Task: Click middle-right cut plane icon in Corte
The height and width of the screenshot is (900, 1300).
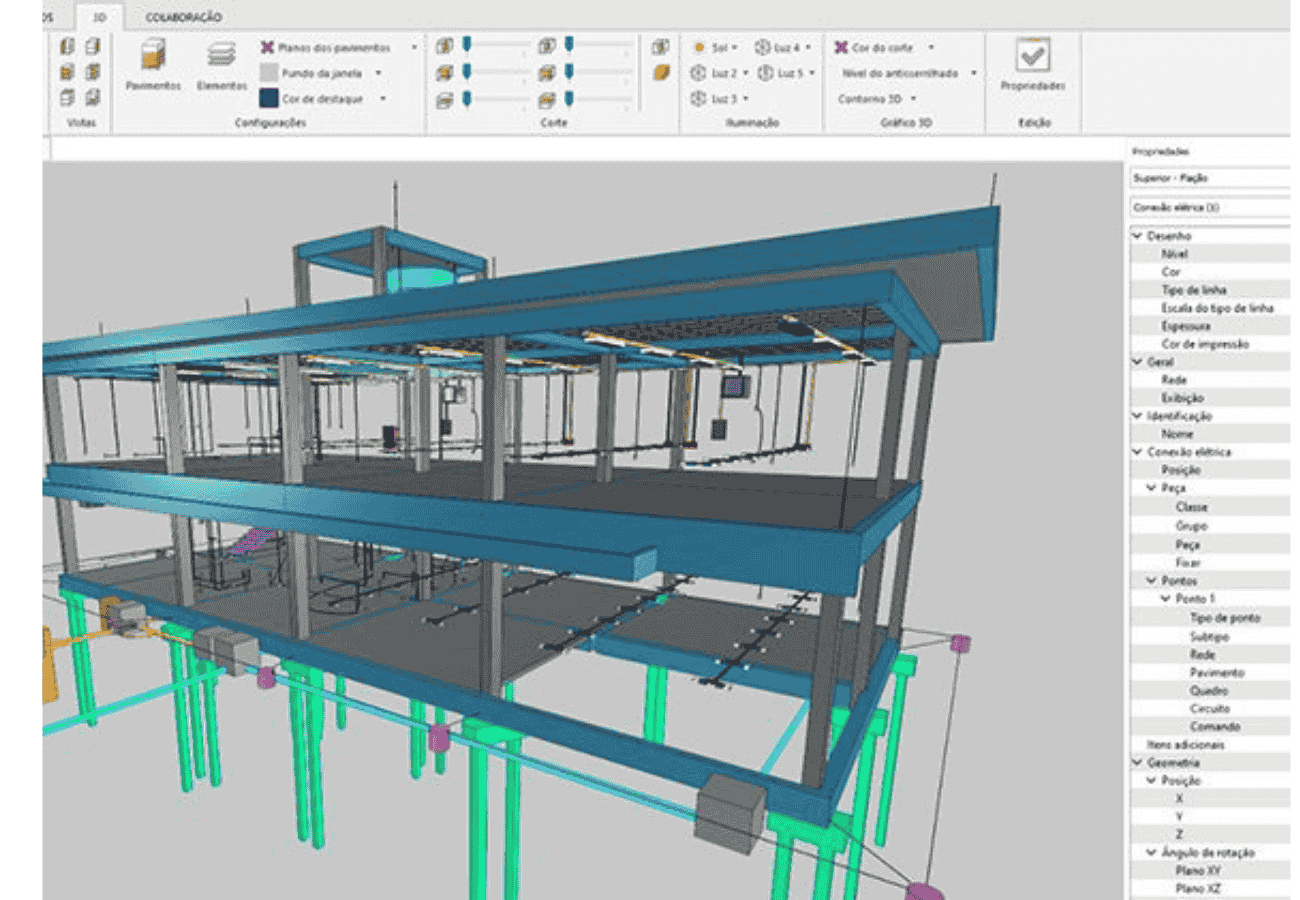Action: (x=546, y=73)
